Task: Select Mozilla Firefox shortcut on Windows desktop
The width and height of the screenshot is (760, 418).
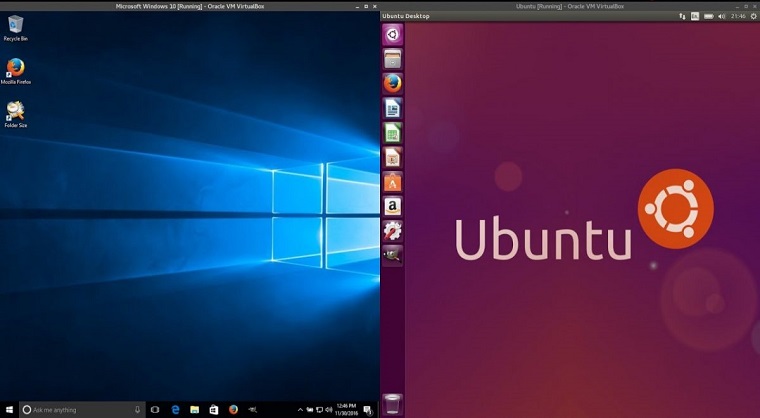Action: (16, 71)
